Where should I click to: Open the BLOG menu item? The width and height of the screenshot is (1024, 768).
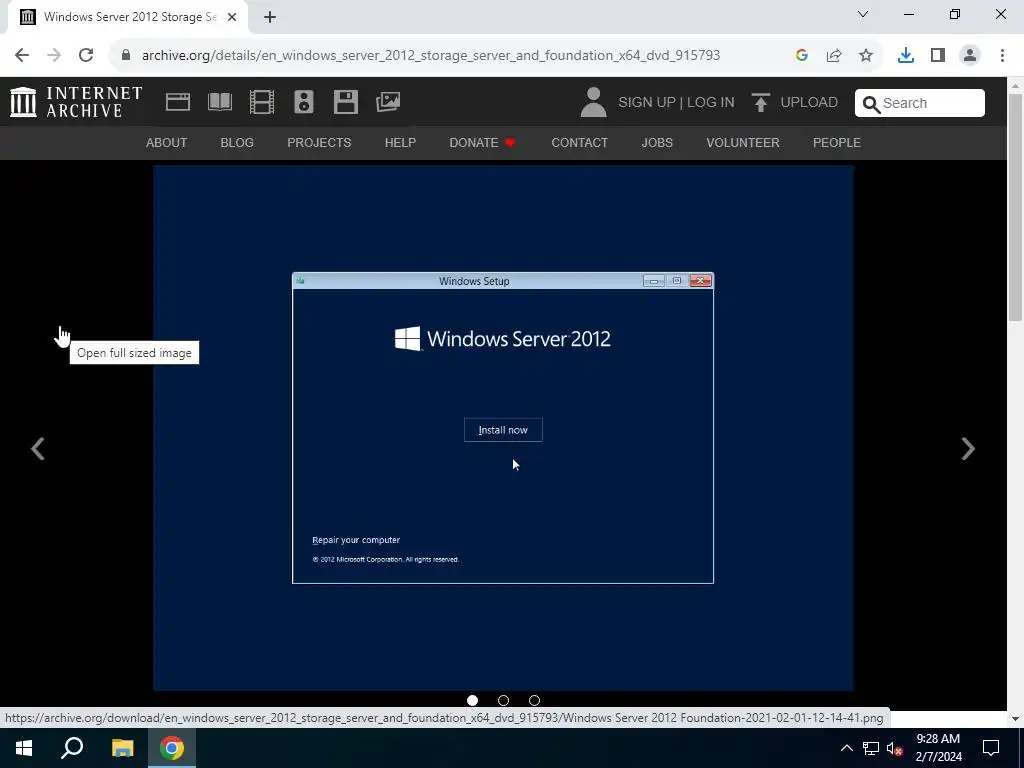click(x=237, y=142)
